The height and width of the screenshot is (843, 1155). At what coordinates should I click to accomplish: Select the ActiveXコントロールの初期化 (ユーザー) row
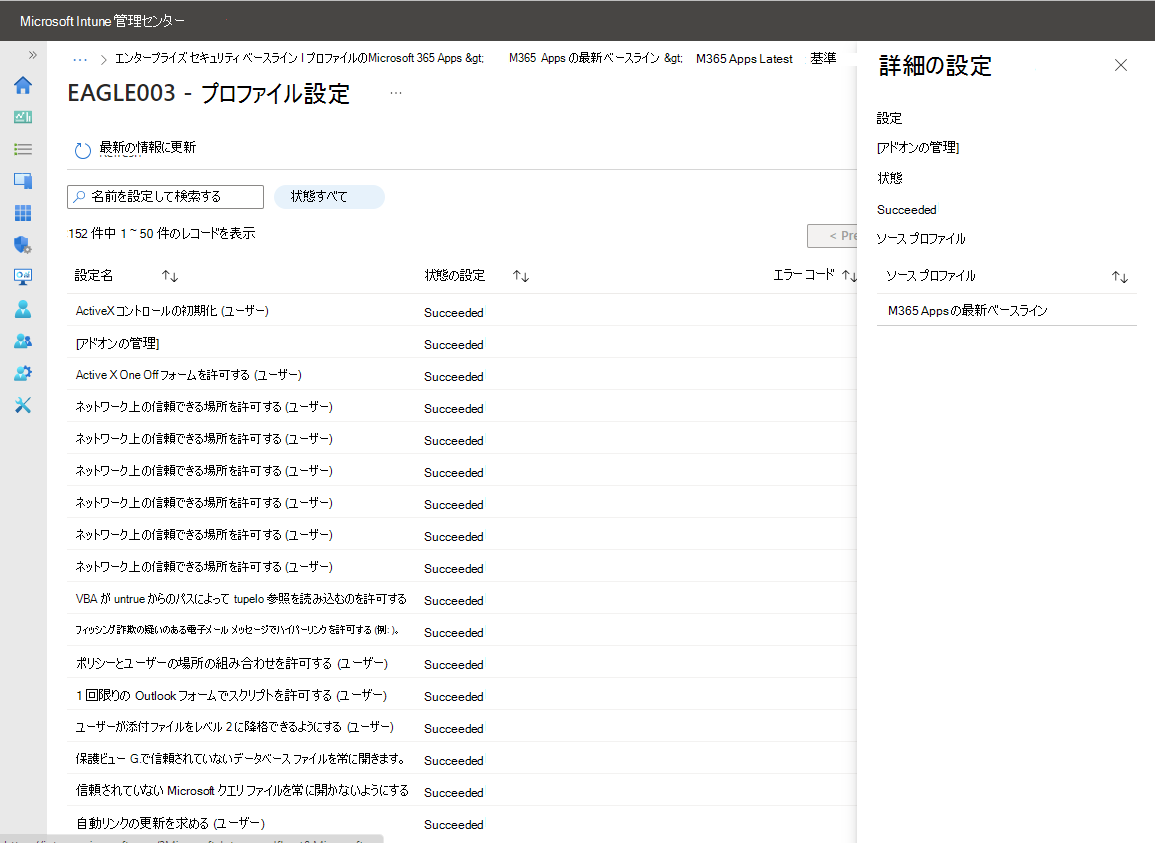coord(462,311)
